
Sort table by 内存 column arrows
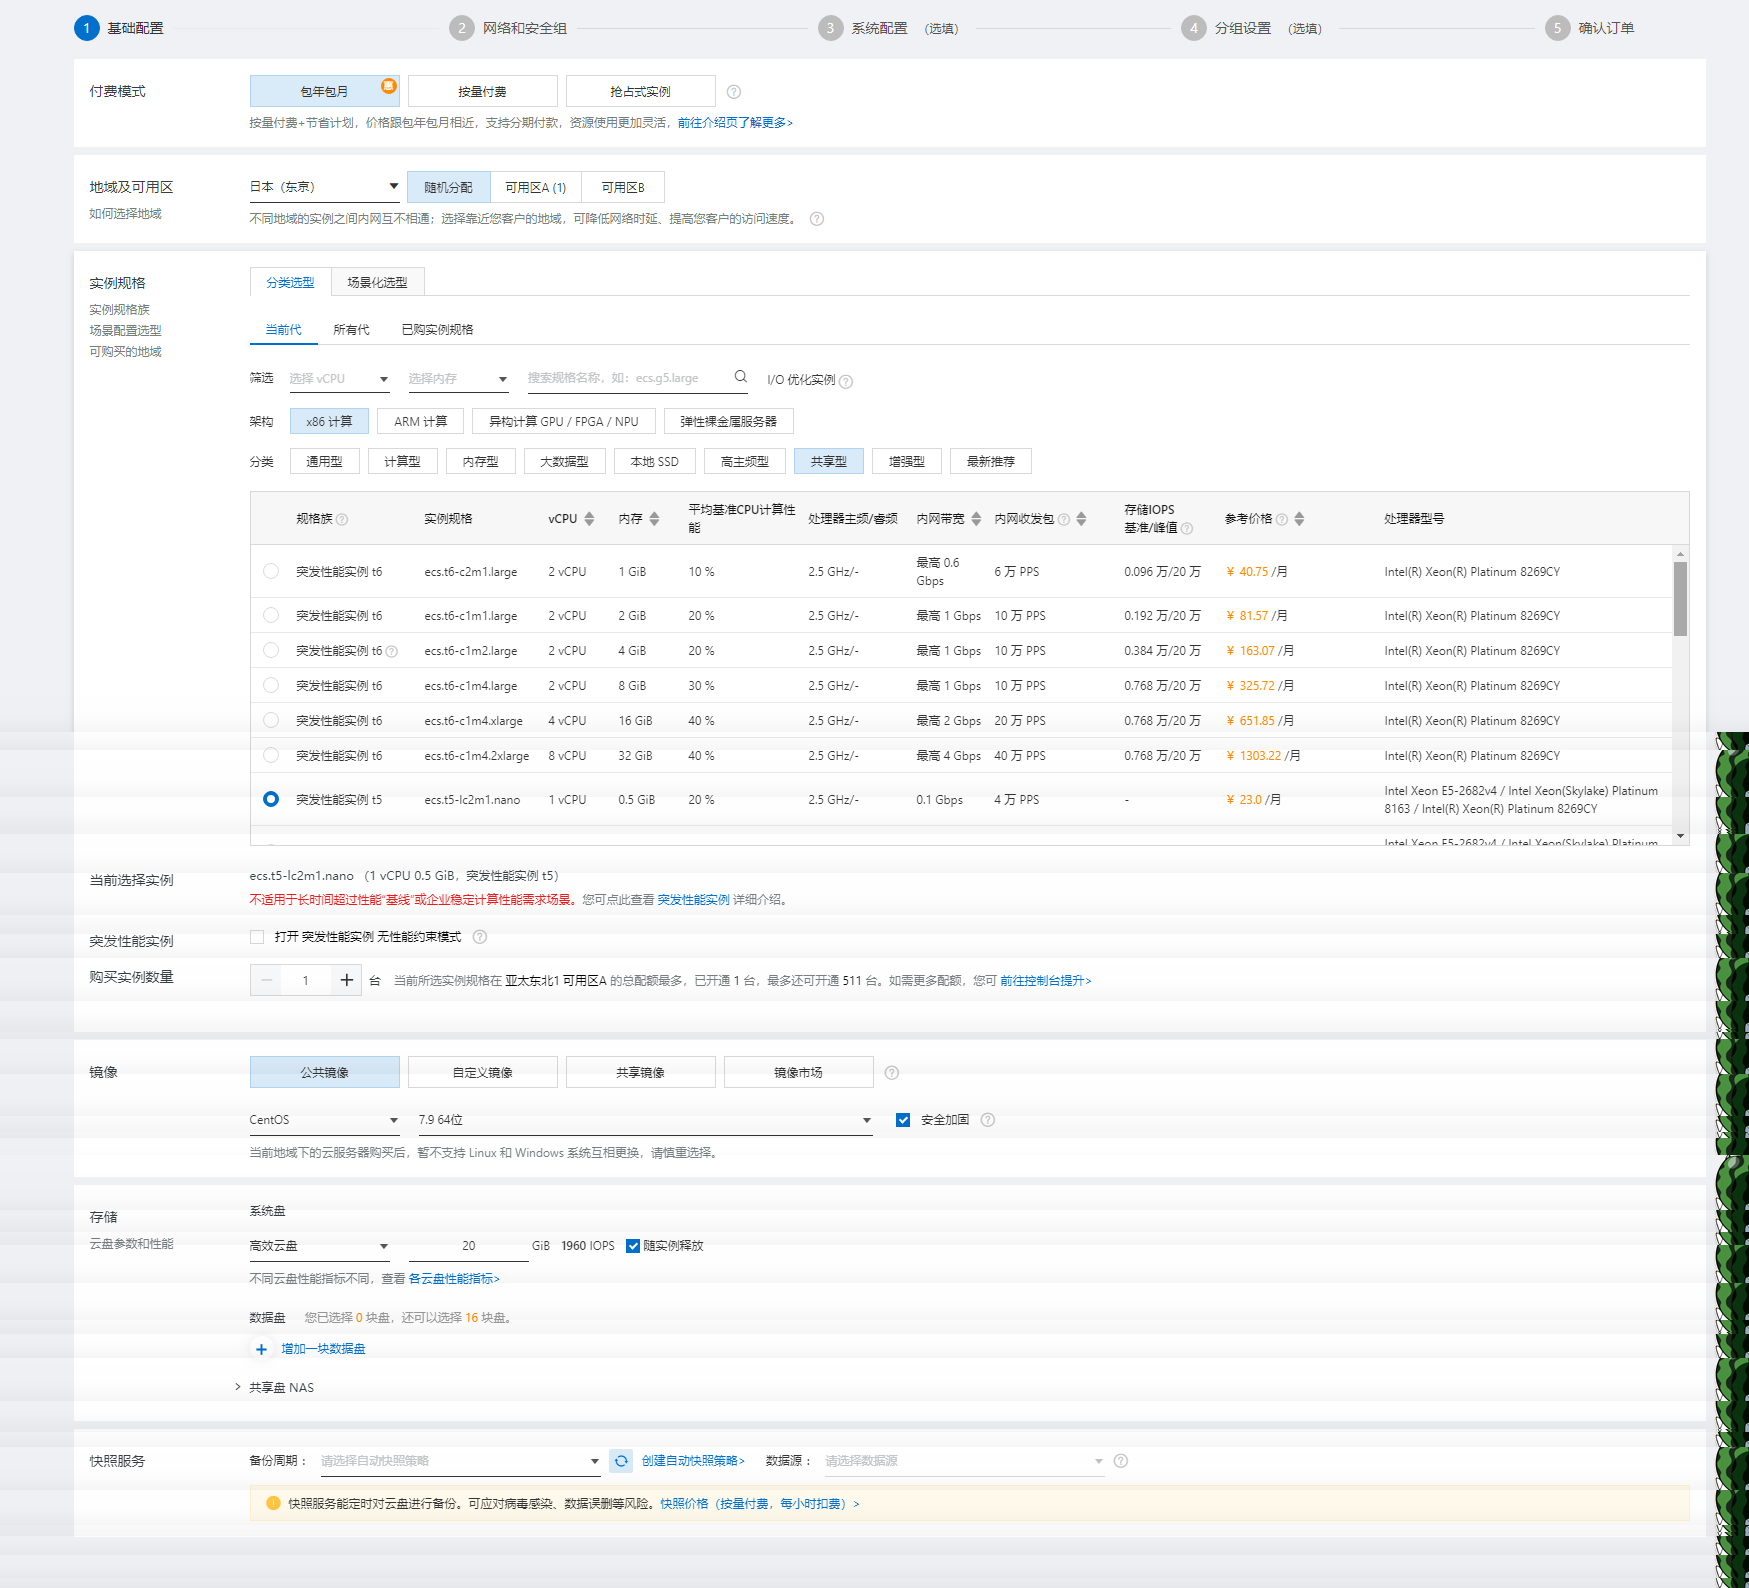654,519
